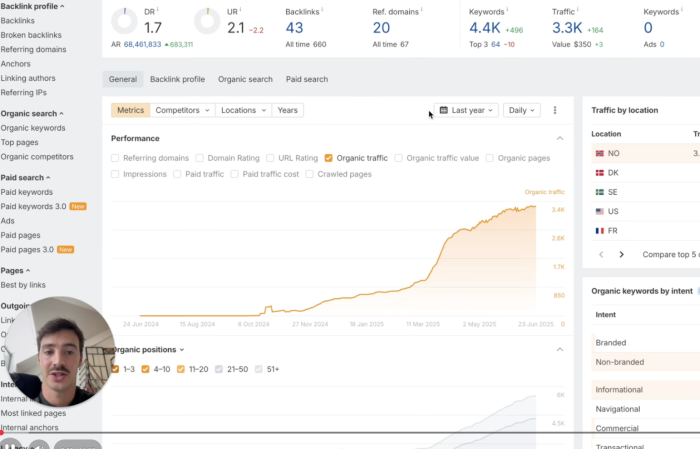The height and width of the screenshot is (449, 700).
Task: Click the calendar icon in Last year
Action: [x=442, y=110]
